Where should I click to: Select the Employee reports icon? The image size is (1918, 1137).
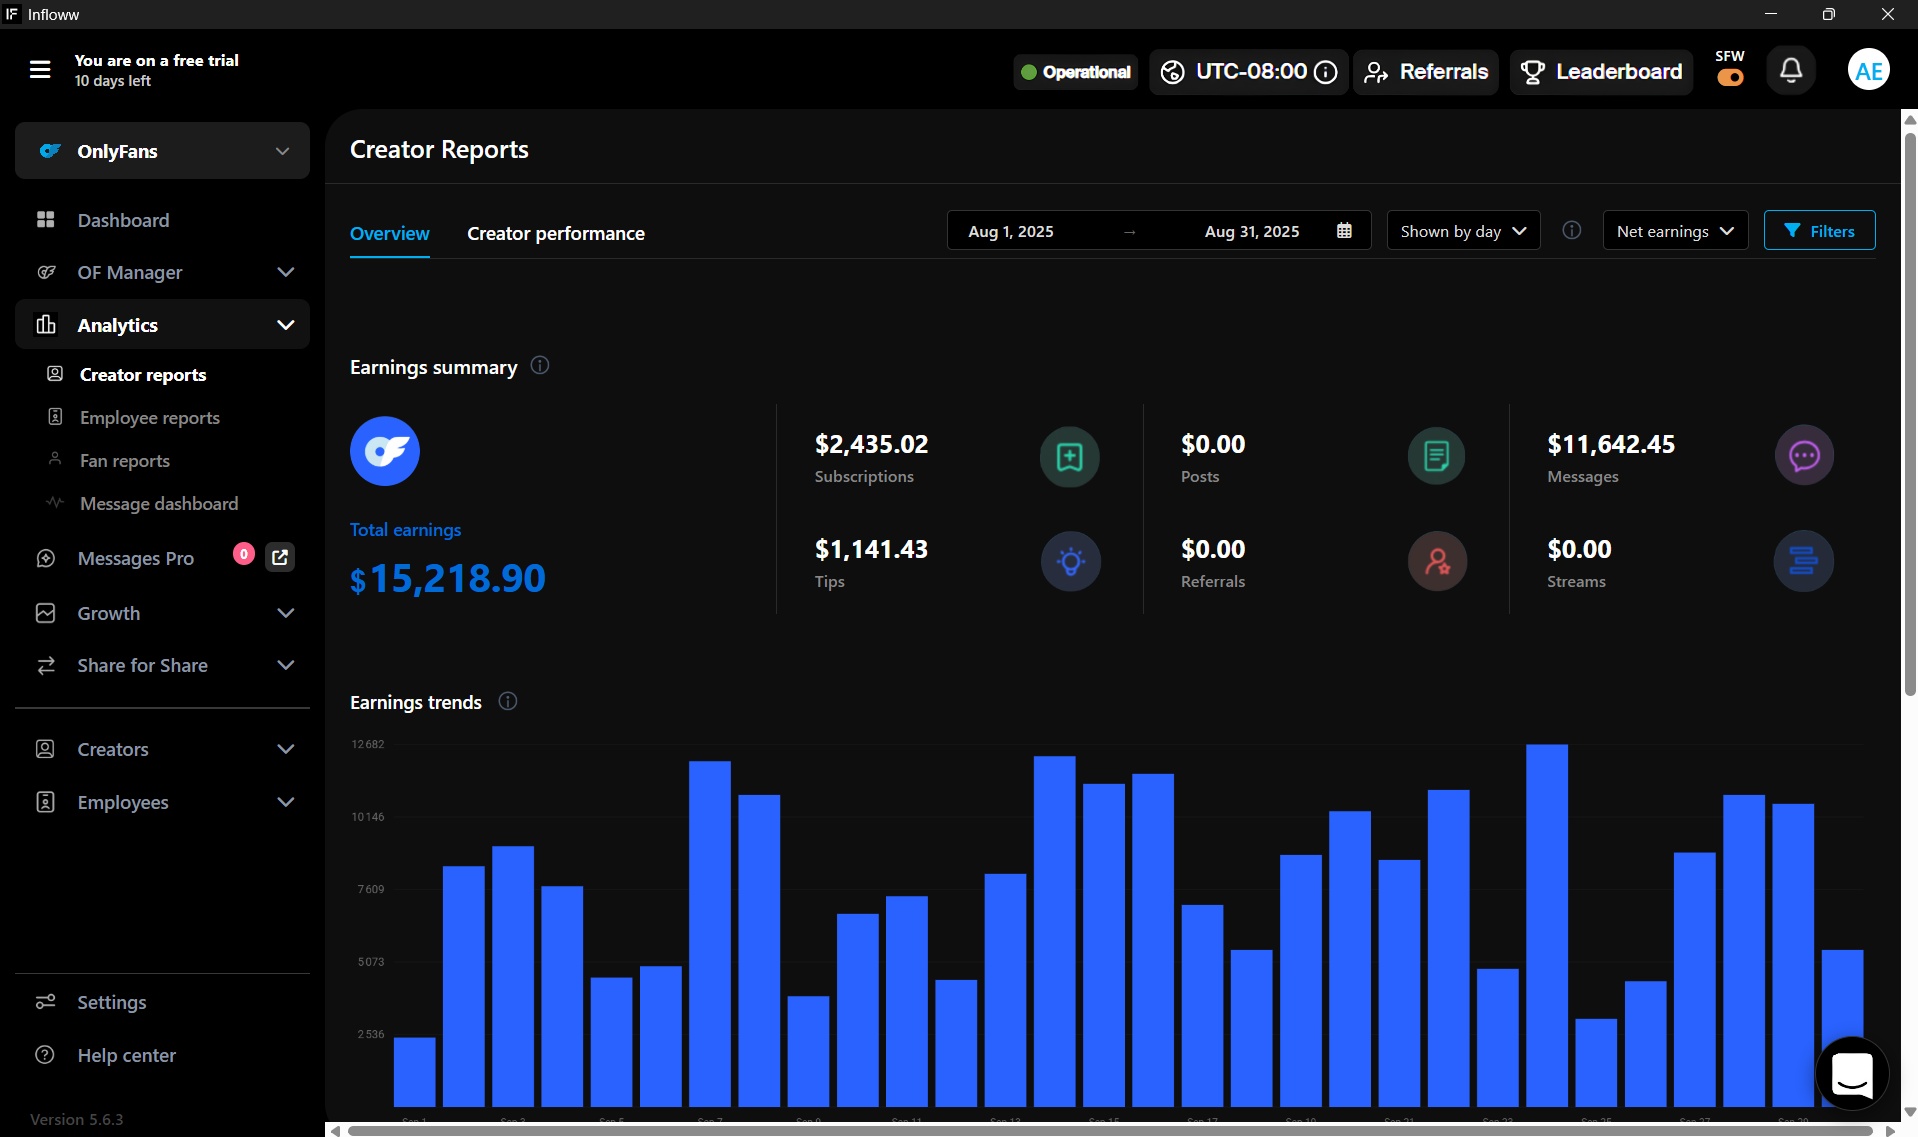54,417
